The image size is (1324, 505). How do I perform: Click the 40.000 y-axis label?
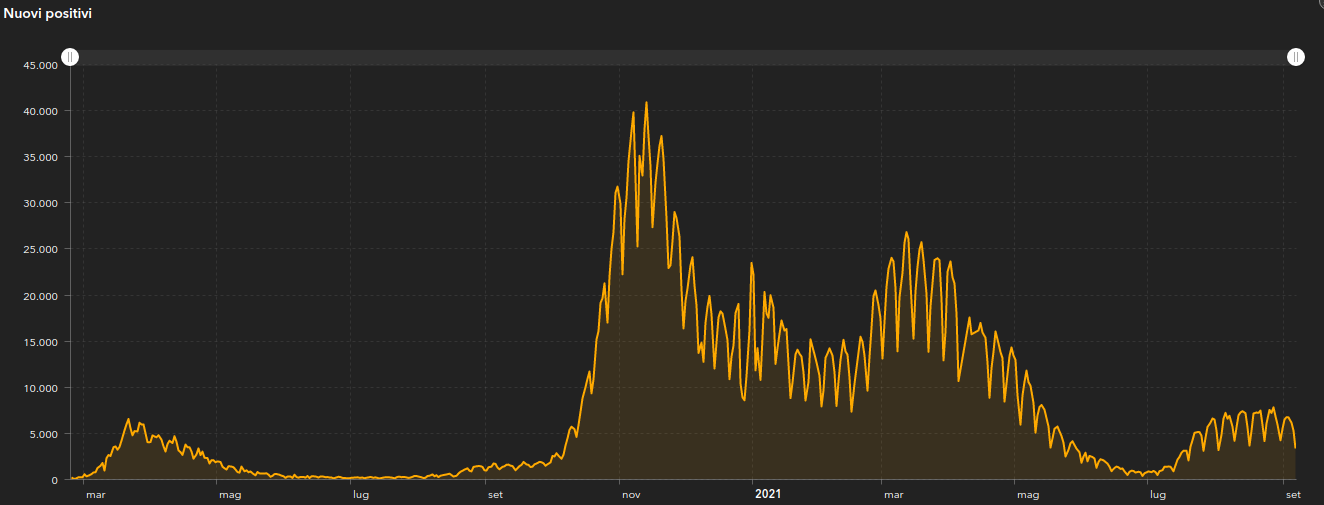[x=40, y=111]
